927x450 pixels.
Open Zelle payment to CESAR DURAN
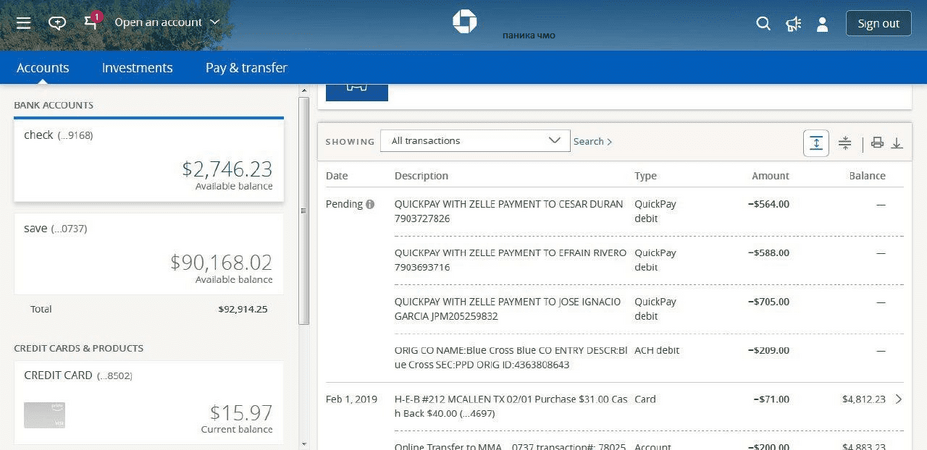[614, 212]
